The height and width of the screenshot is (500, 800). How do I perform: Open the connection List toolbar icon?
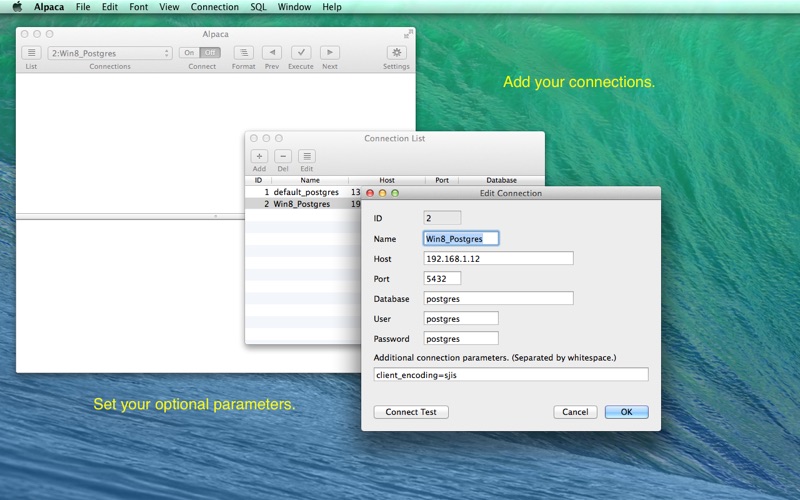(x=31, y=53)
